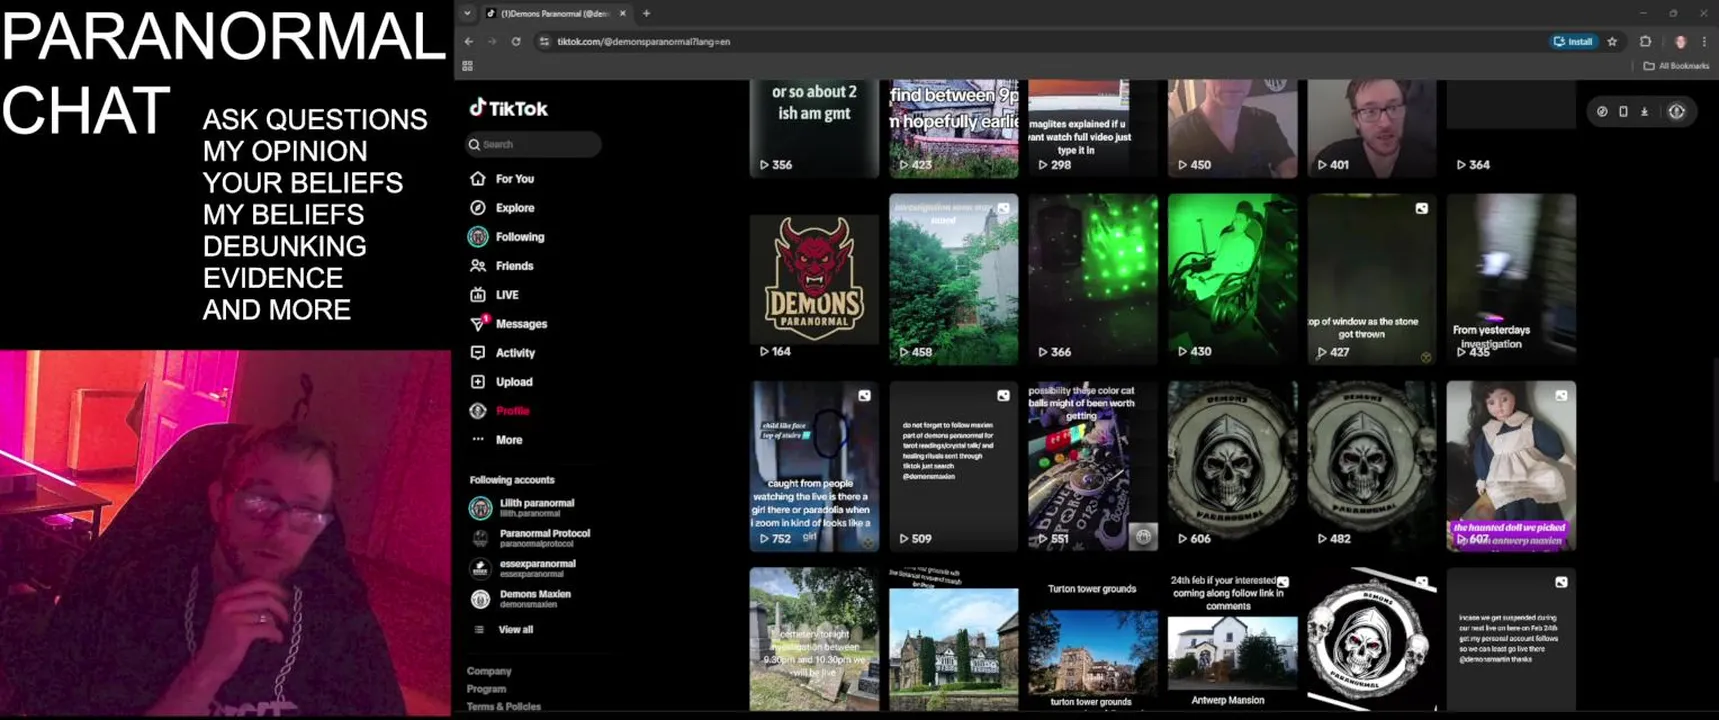Click the Program footer link
This screenshot has width=1719, height=720.
click(486, 689)
